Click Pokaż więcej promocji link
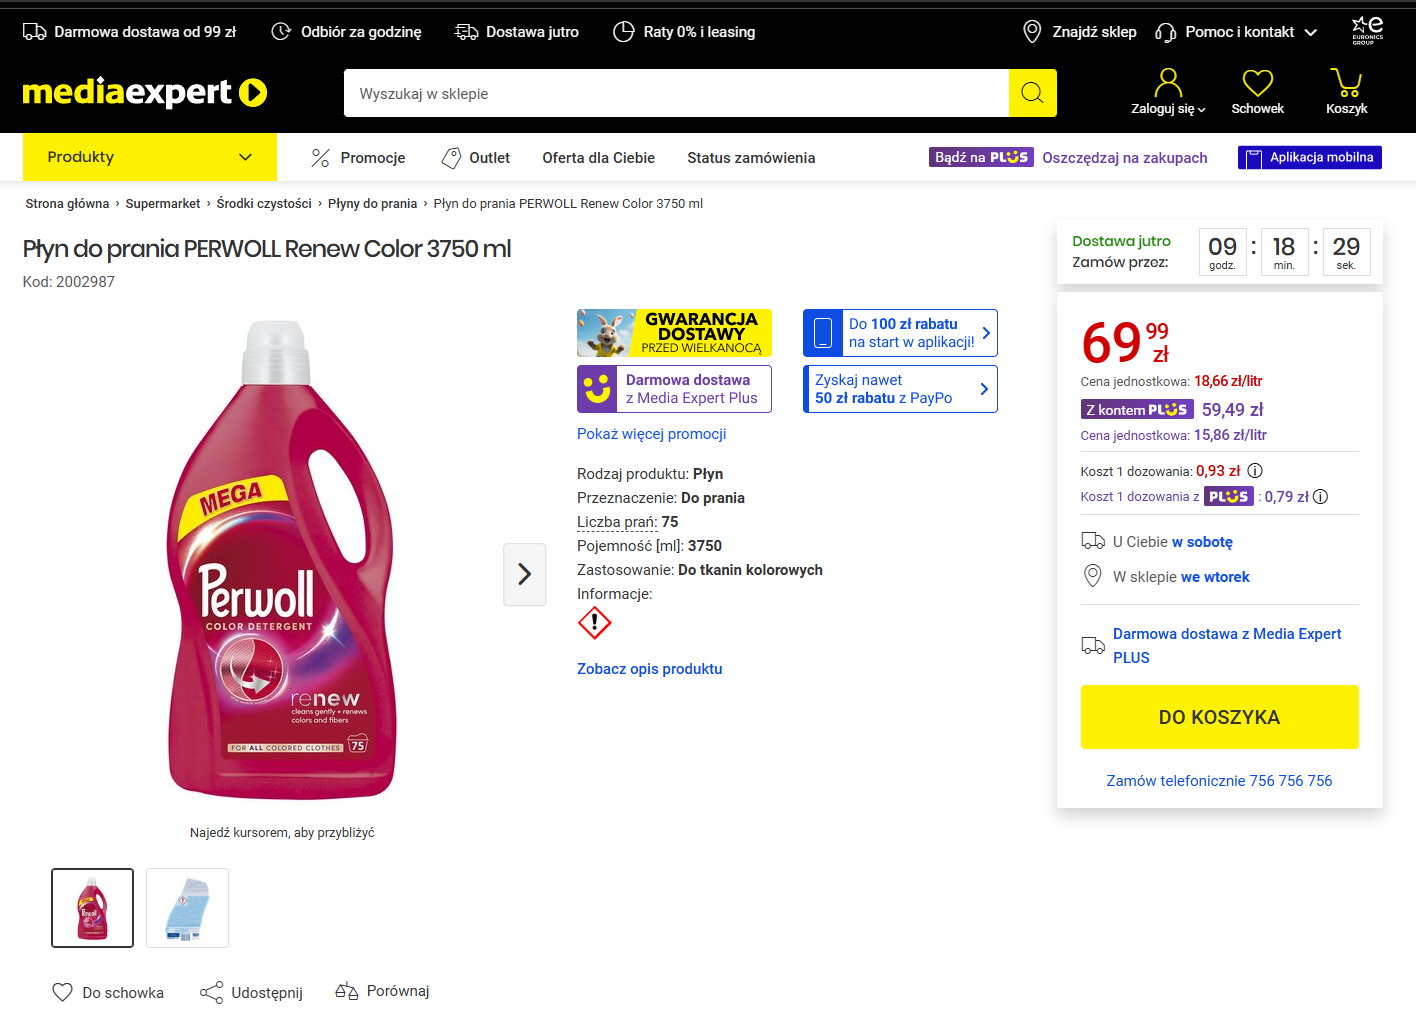Image resolution: width=1416 pixels, height=1023 pixels. 651,434
